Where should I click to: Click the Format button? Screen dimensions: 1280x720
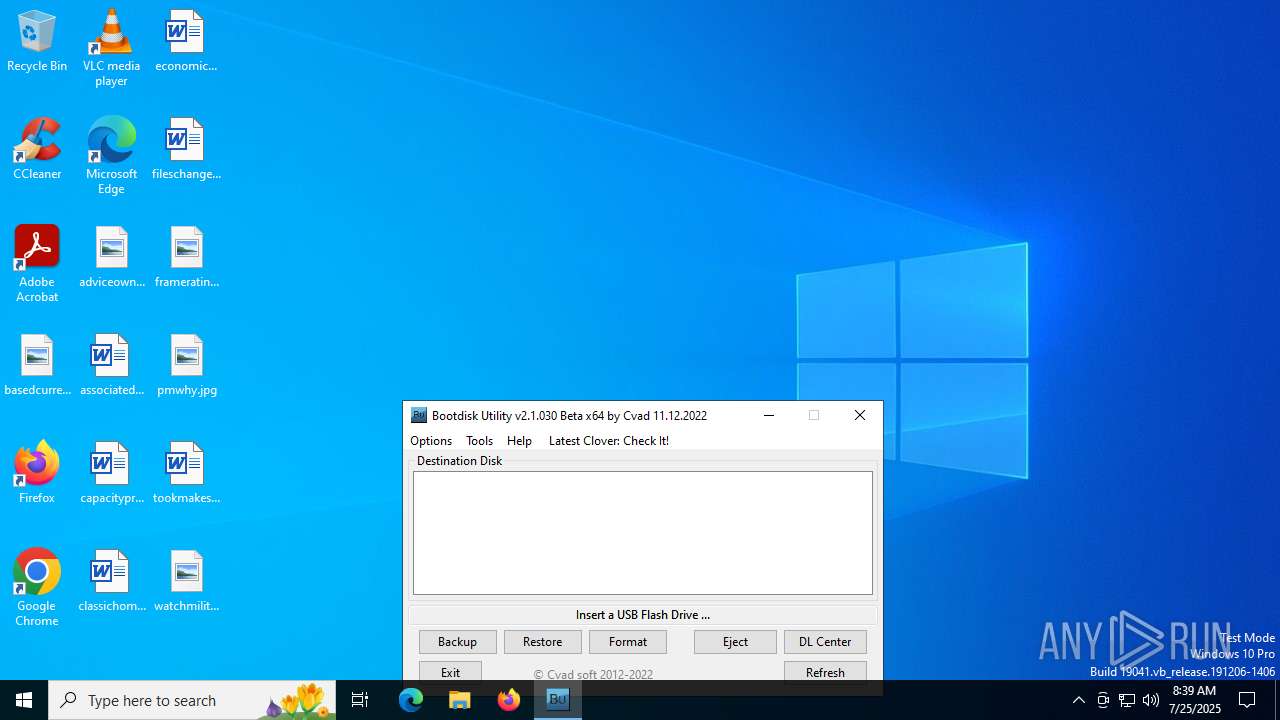pyautogui.click(x=627, y=642)
